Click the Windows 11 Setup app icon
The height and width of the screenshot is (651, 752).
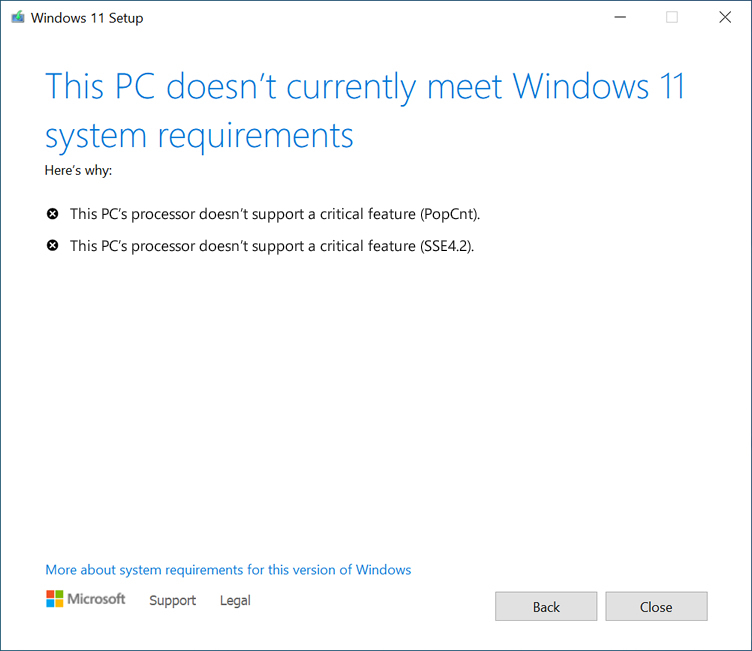[x=18, y=18]
